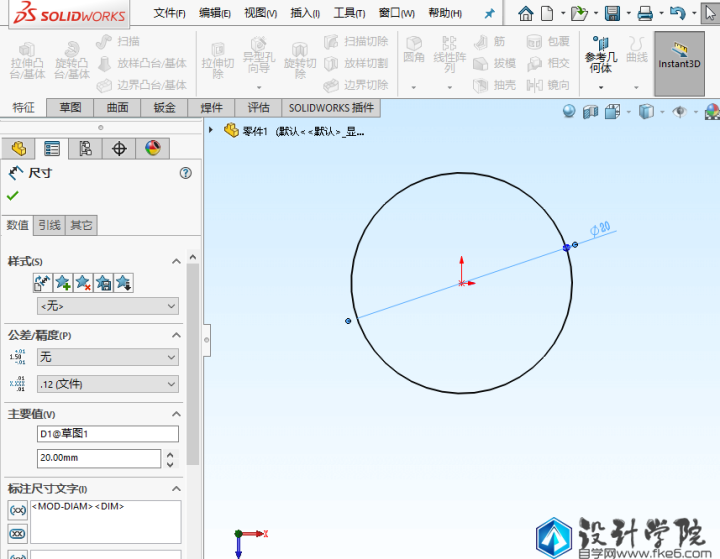720x559 pixels.
Task: Switch to the 草图 tab
Action: pyautogui.click(x=70, y=108)
